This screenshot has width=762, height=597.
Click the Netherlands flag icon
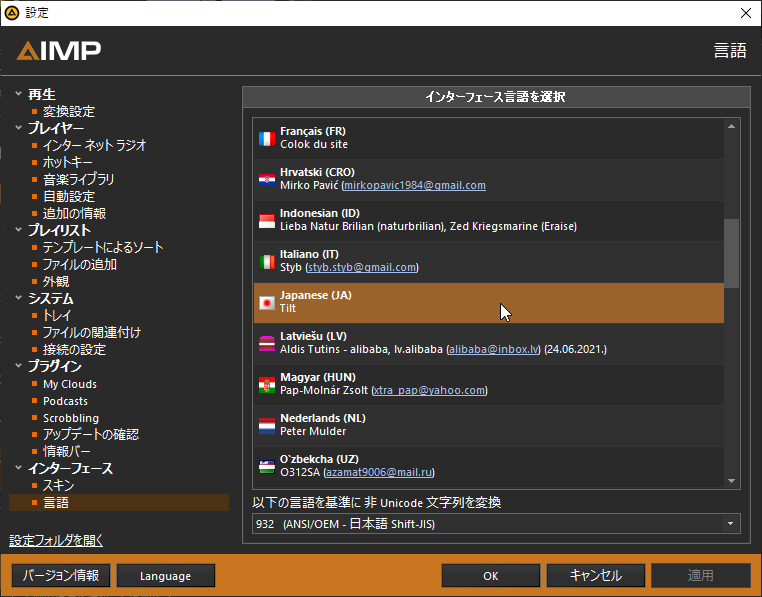pos(267,426)
